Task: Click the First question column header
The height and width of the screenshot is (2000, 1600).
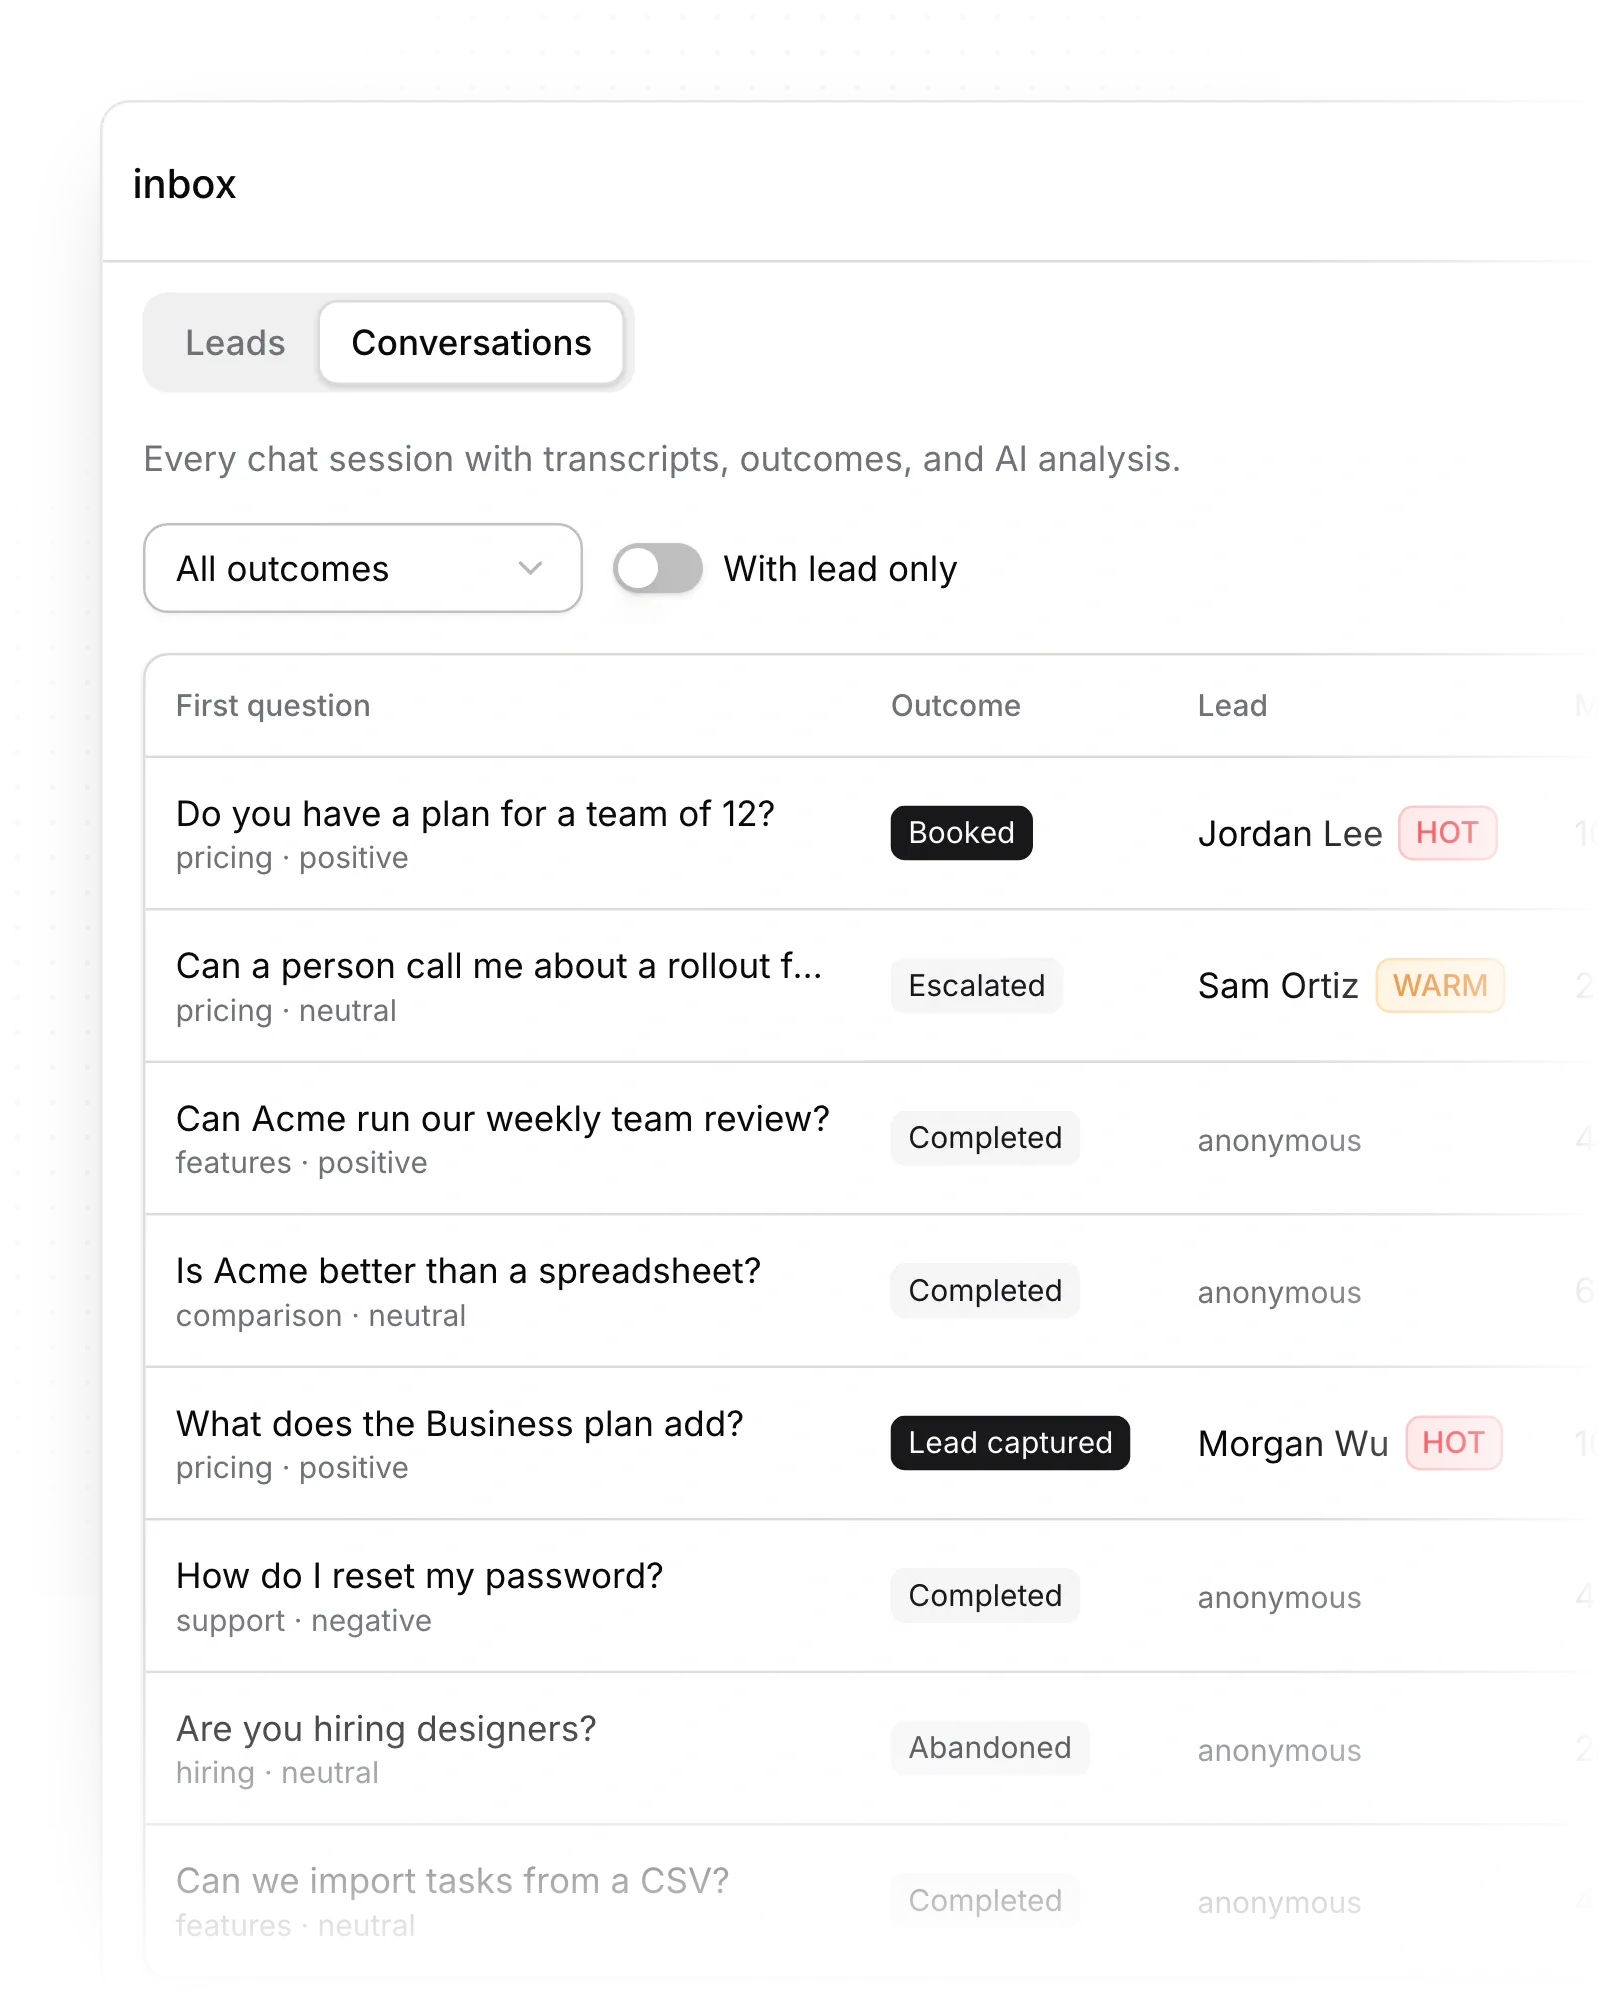Action: [x=273, y=706]
